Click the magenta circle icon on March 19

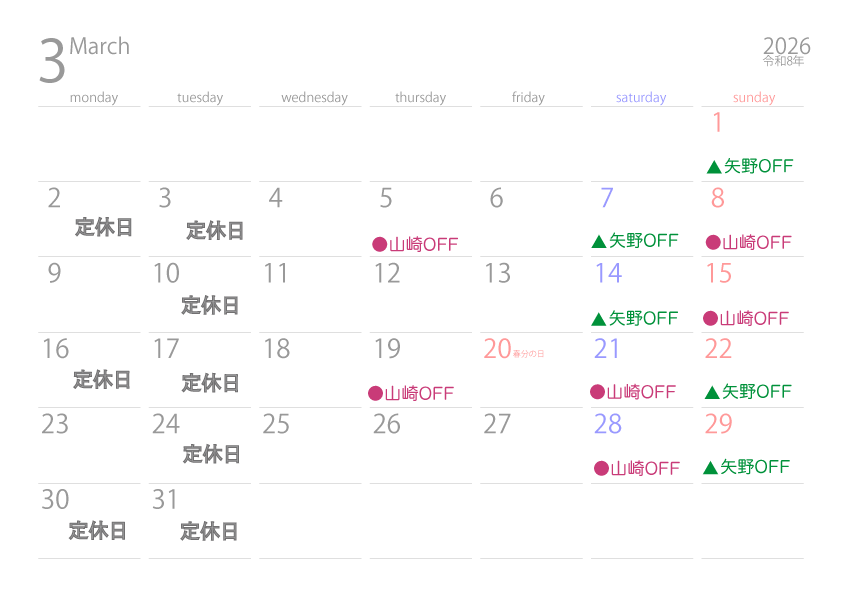tap(375, 393)
